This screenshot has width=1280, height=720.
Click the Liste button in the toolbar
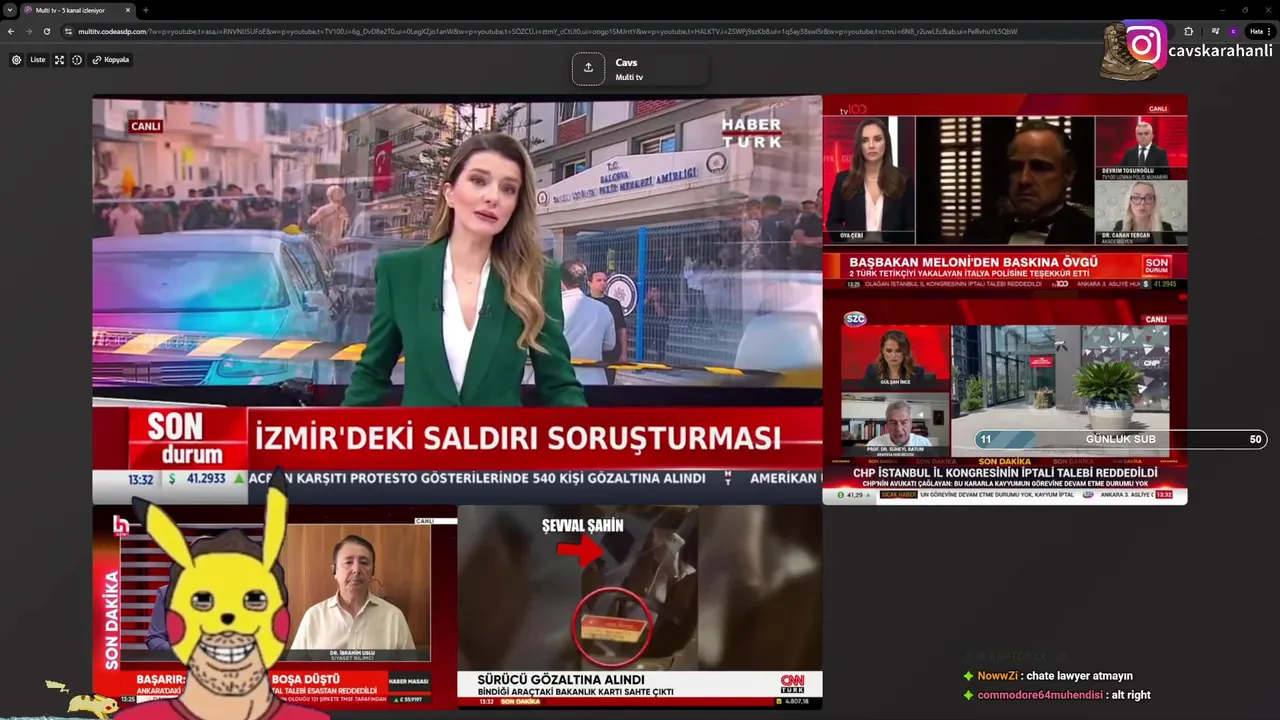pyautogui.click(x=37, y=60)
